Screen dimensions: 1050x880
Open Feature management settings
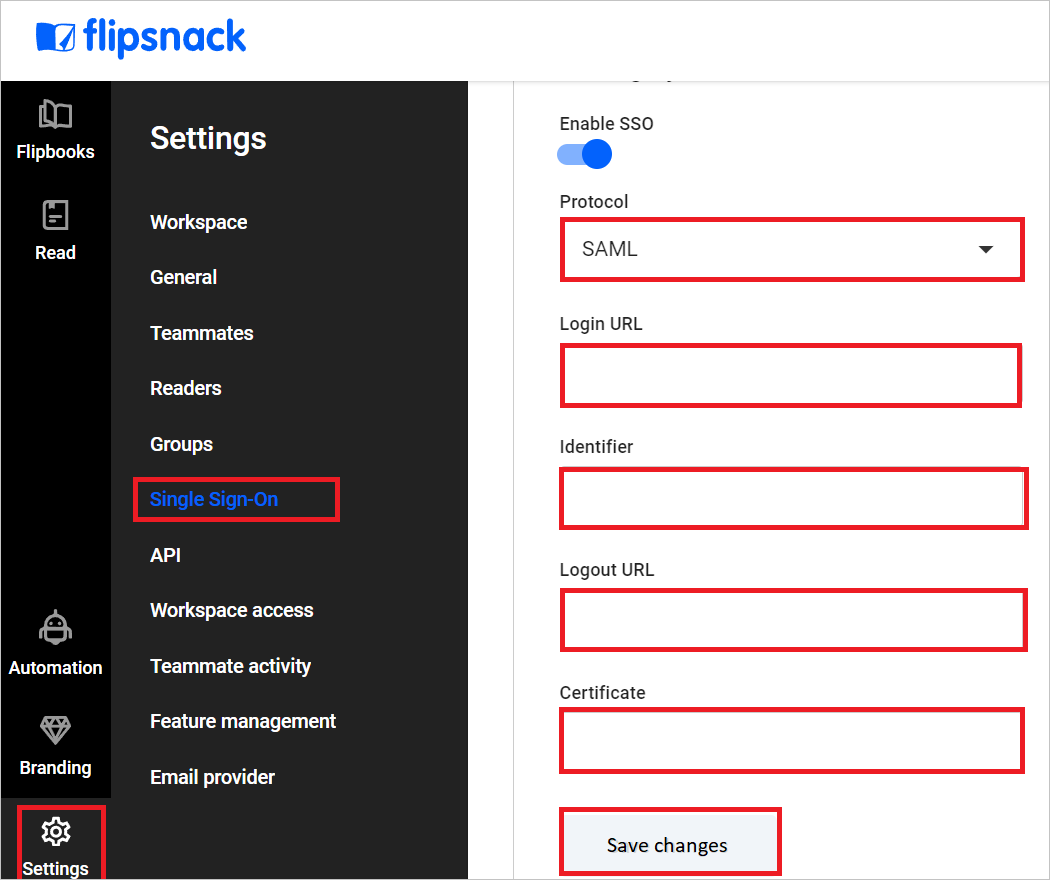click(x=242, y=721)
